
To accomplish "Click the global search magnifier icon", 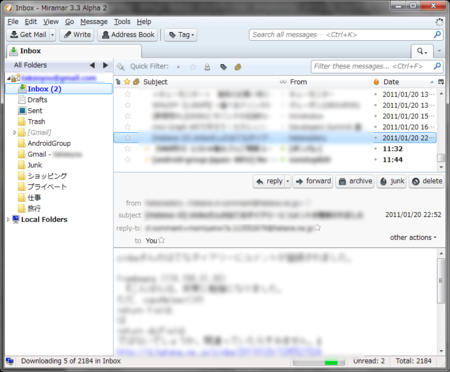I will click(437, 34).
